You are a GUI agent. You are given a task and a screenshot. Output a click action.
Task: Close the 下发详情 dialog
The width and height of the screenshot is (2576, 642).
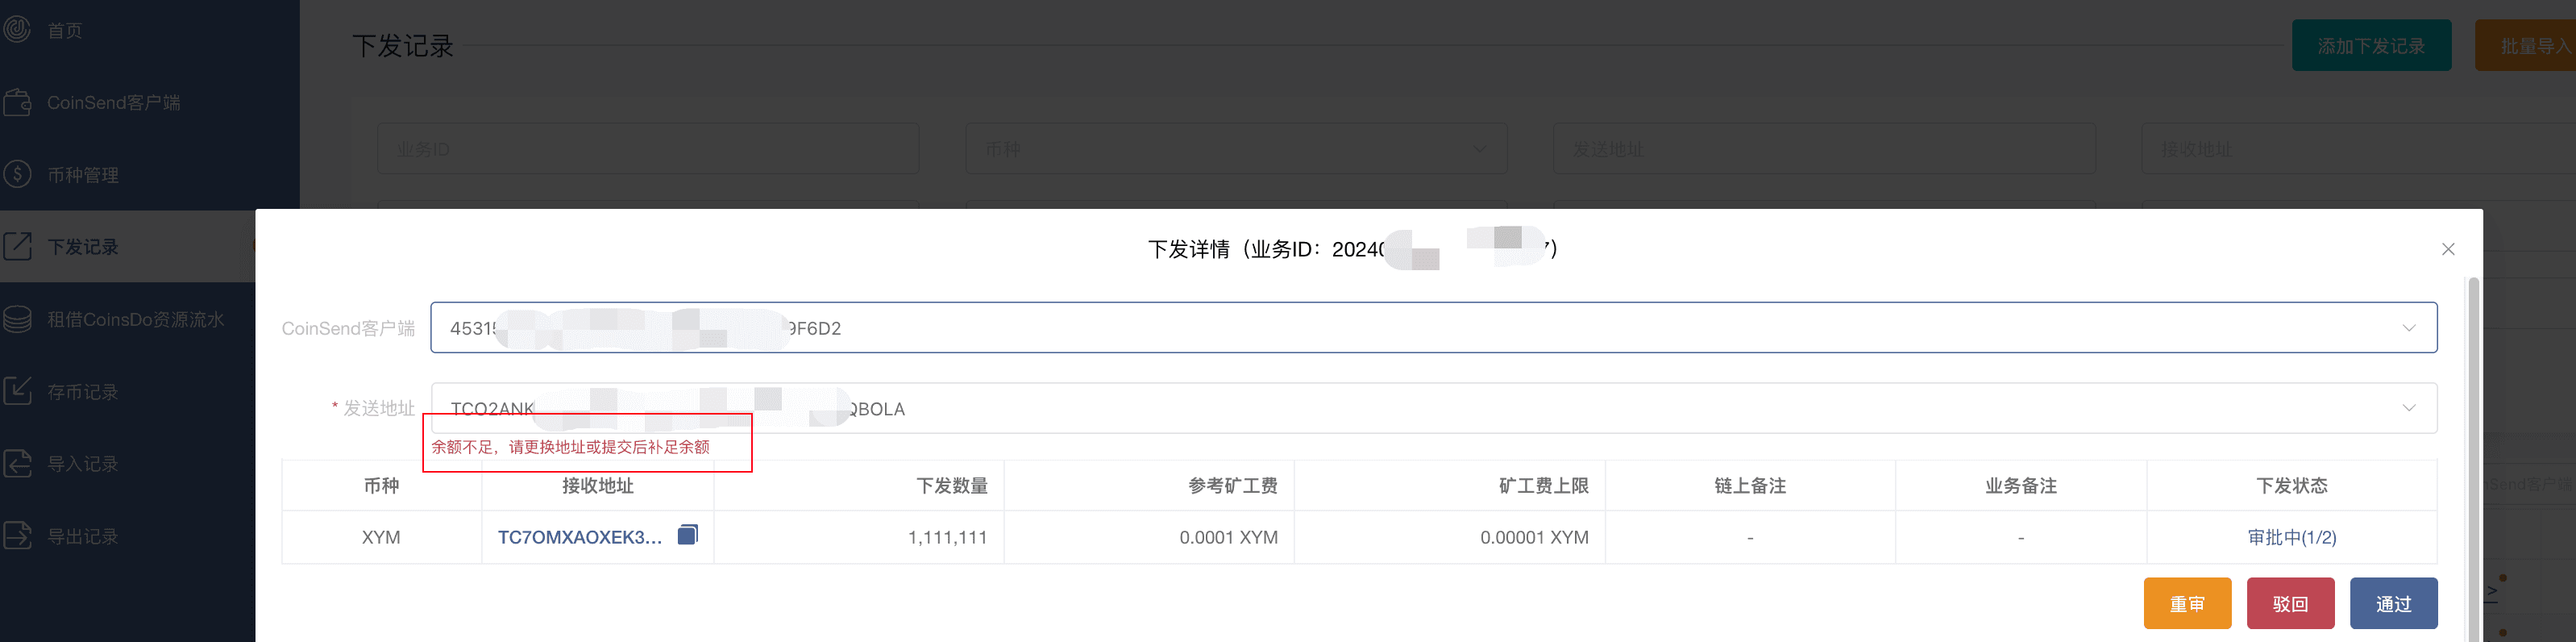click(2447, 249)
